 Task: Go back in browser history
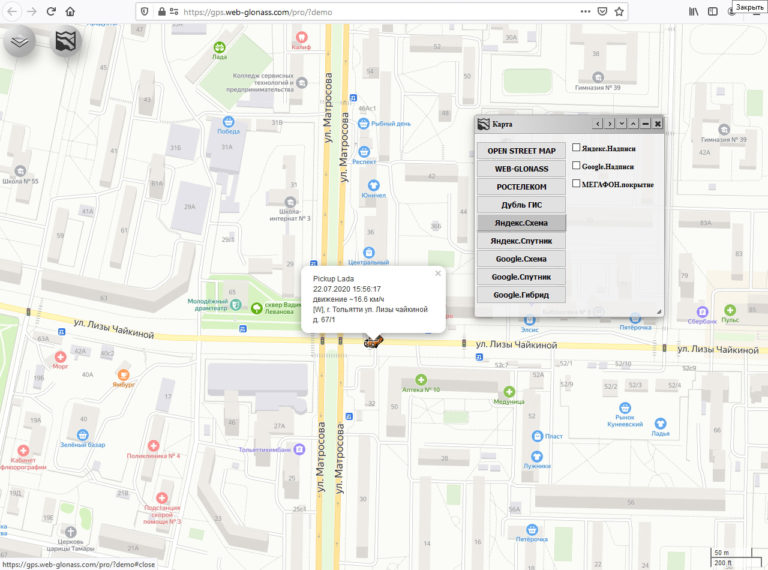pos(12,11)
